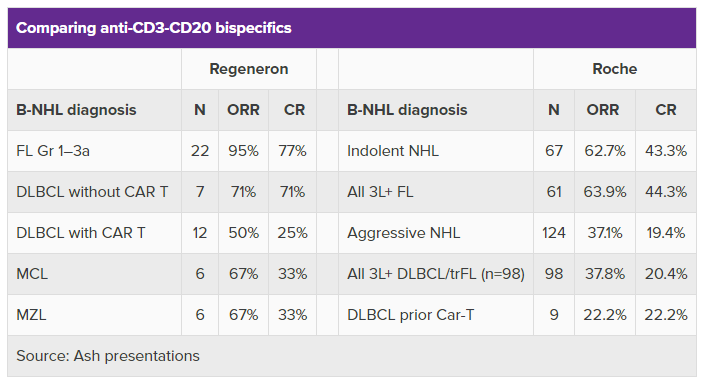701x382 pixels.
Task: Click the 'DLBCL prior Car-T' cell
Action: click(x=411, y=315)
